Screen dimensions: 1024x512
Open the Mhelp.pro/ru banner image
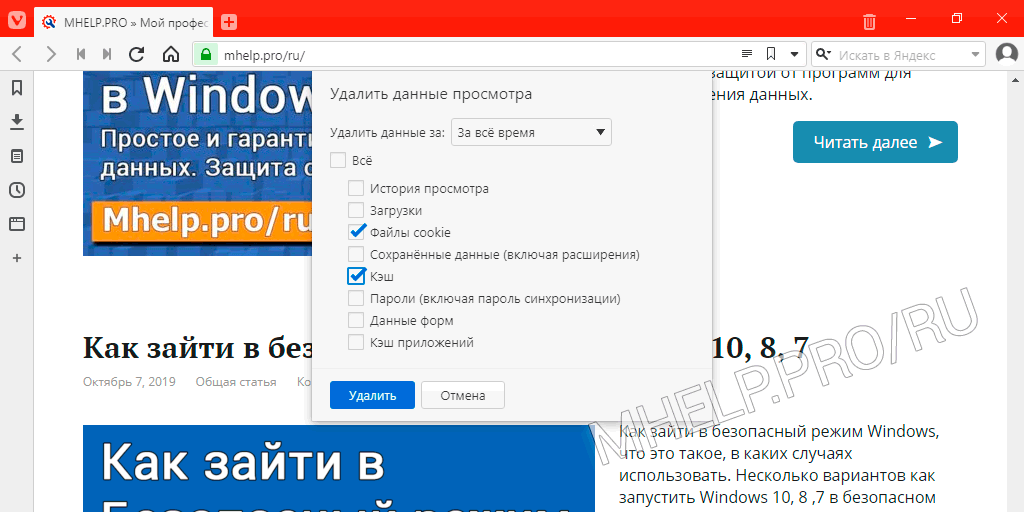tap(197, 163)
